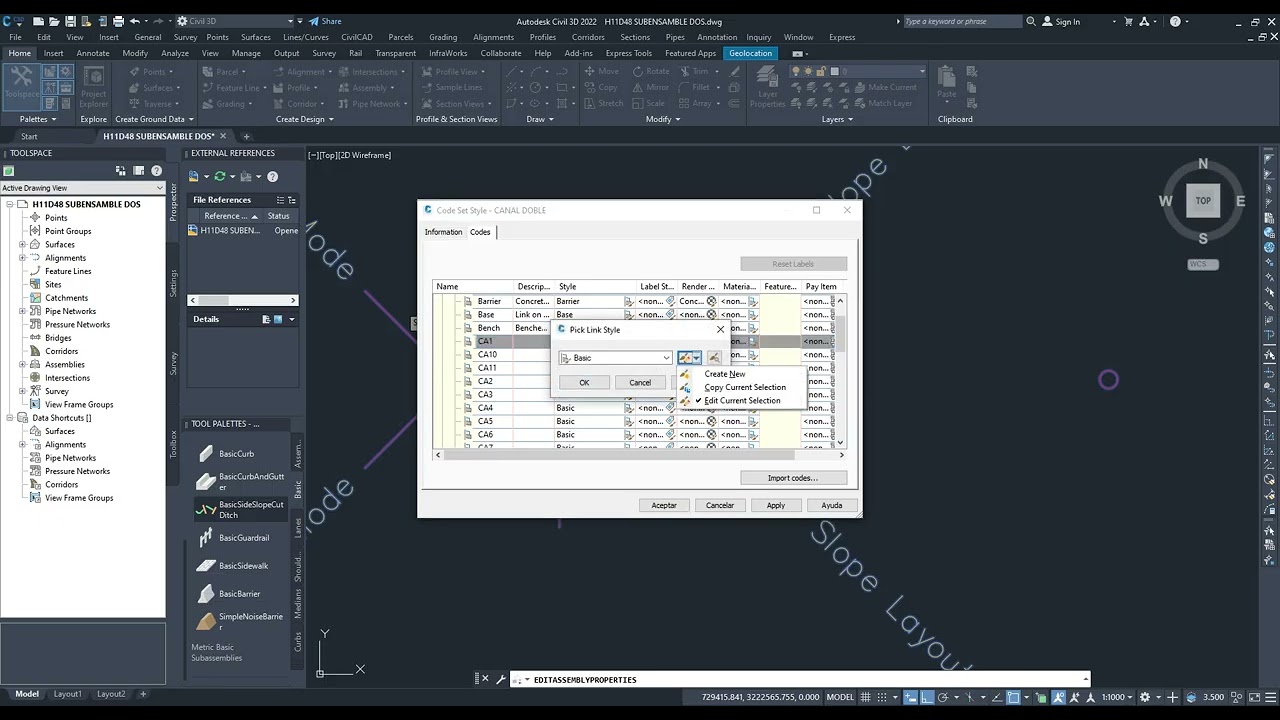Expand the Assemblies tree node

tap(22, 364)
